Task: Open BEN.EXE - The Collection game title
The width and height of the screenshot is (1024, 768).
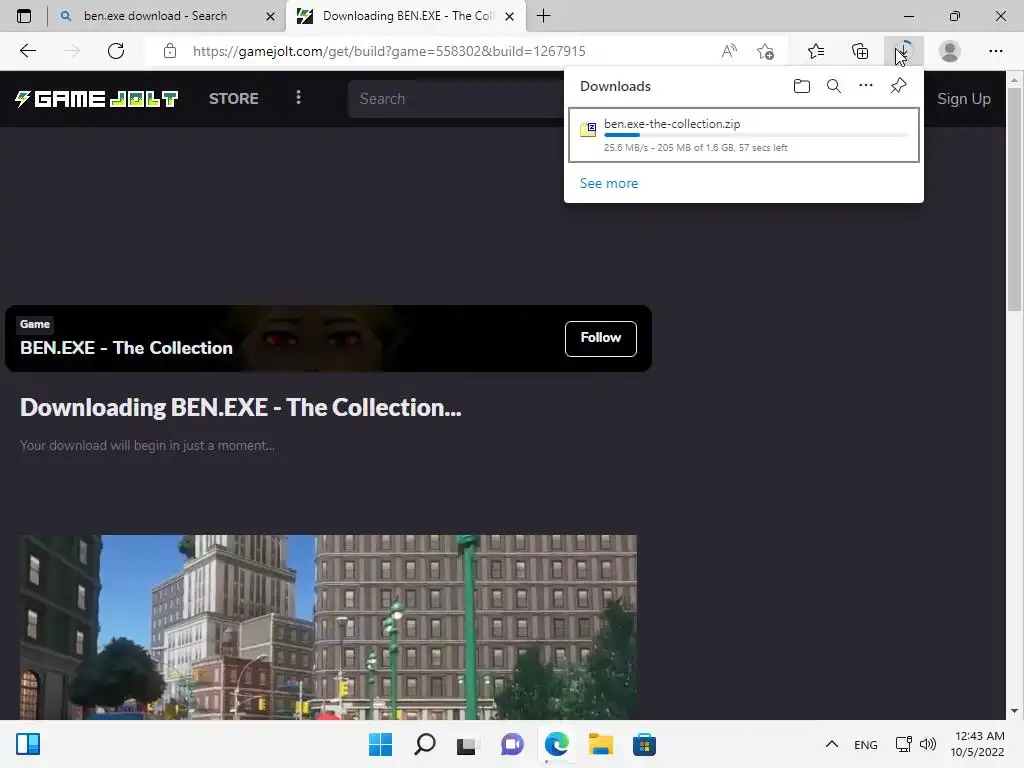Action: (x=126, y=348)
